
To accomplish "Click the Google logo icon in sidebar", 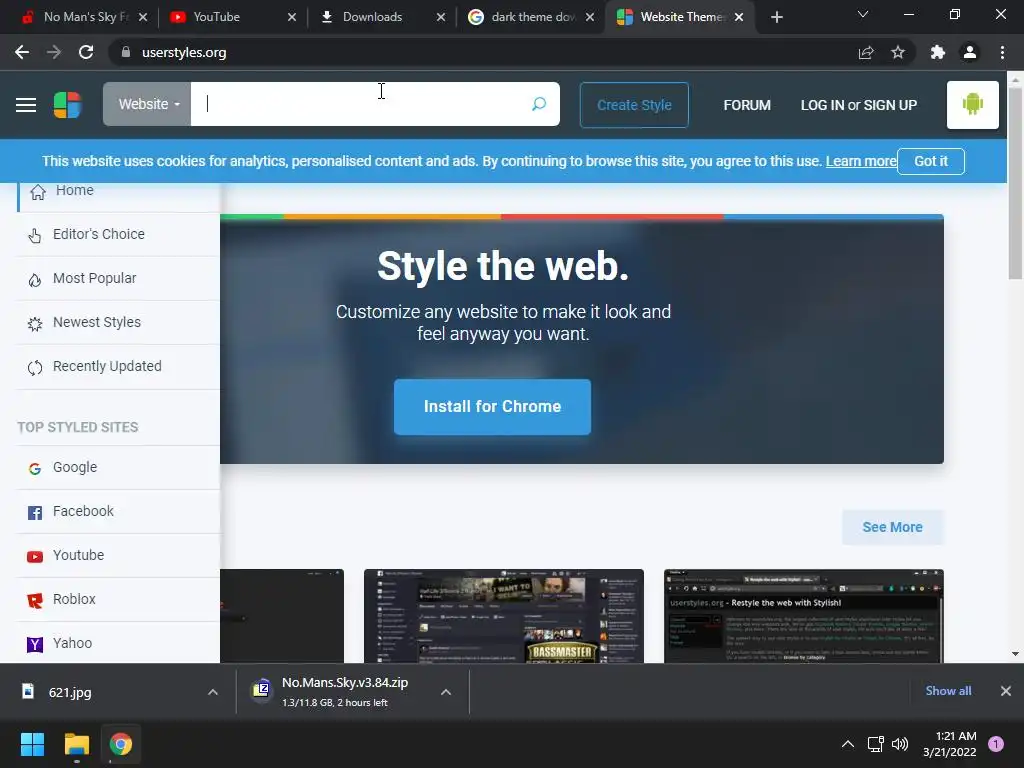I will click(x=35, y=468).
